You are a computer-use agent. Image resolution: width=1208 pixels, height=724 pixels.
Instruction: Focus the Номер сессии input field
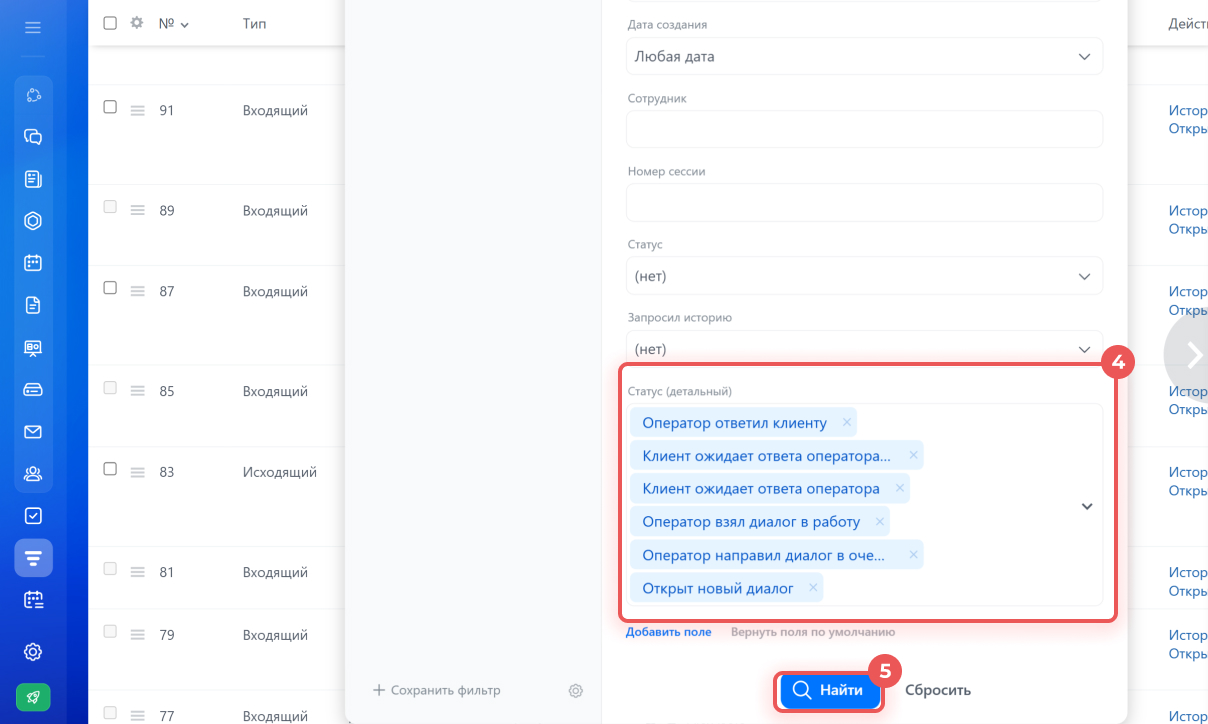tap(864, 202)
